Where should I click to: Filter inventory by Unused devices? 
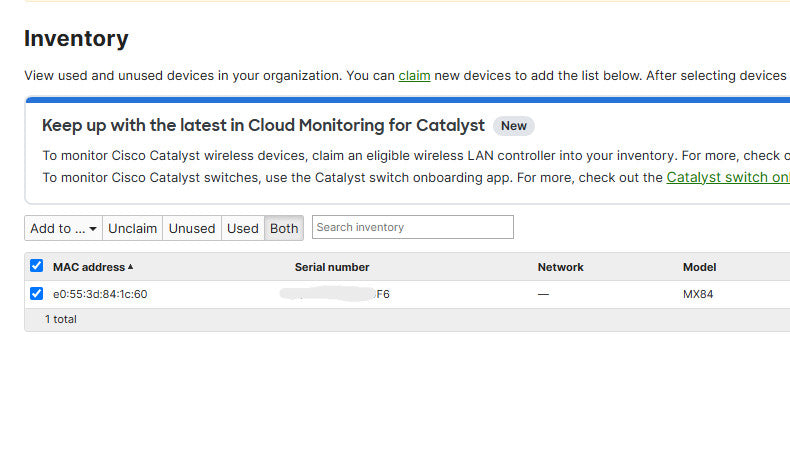tap(192, 228)
